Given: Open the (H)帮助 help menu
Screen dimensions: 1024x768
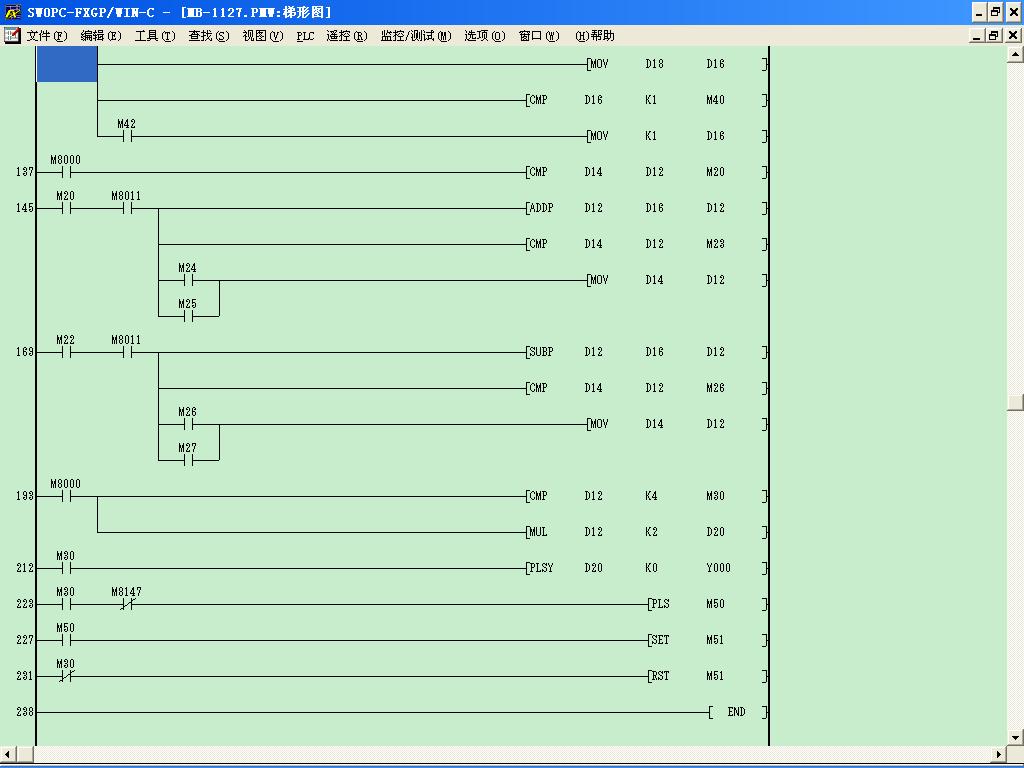Looking at the screenshot, I should click(x=595, y=36).
